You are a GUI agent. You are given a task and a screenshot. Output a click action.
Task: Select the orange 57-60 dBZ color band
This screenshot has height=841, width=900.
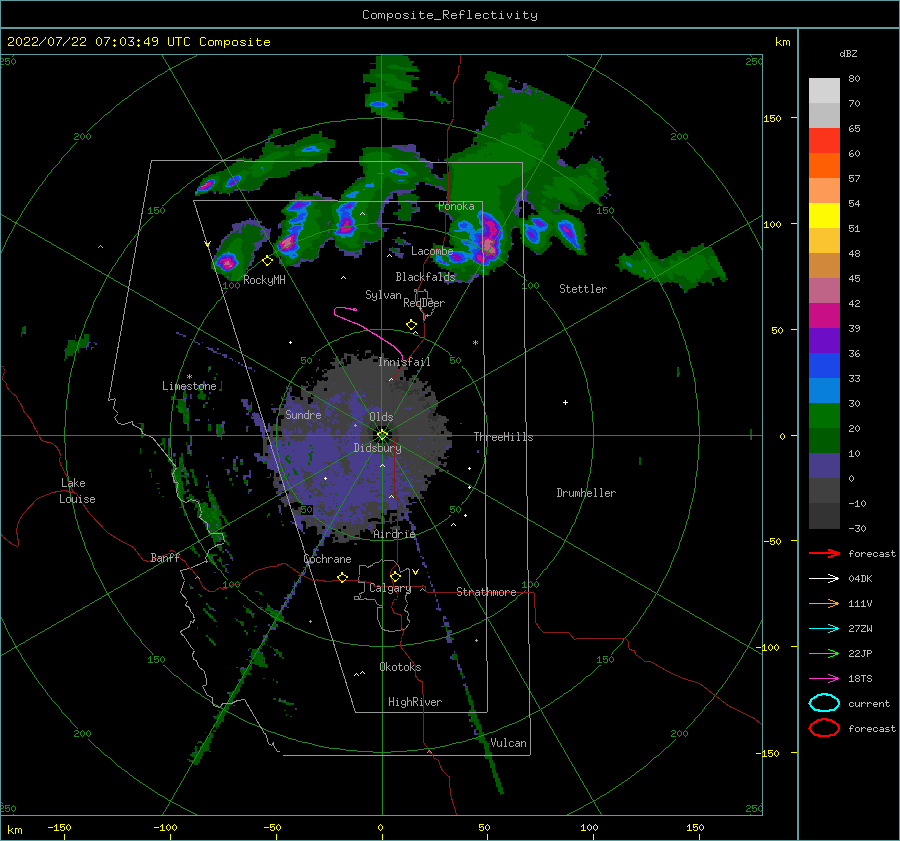(x=824, y=166)
